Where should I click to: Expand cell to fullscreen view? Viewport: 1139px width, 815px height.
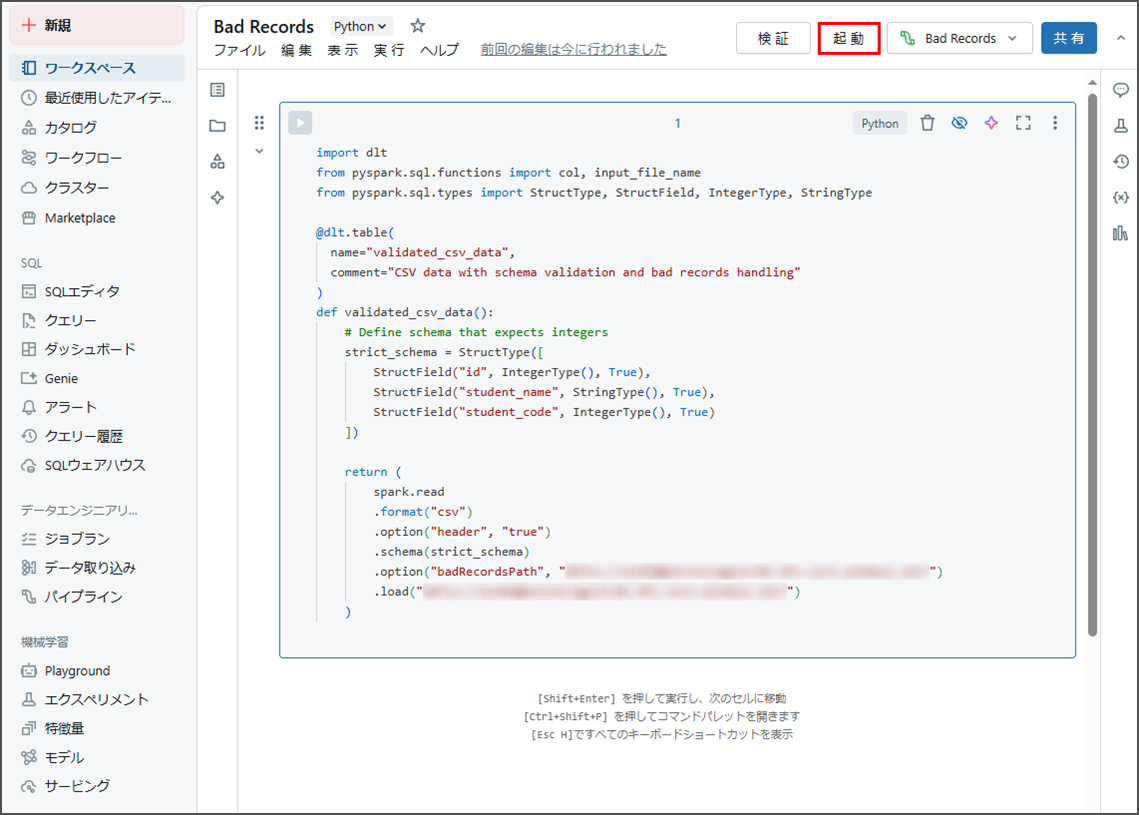[x=1023, y=123]
